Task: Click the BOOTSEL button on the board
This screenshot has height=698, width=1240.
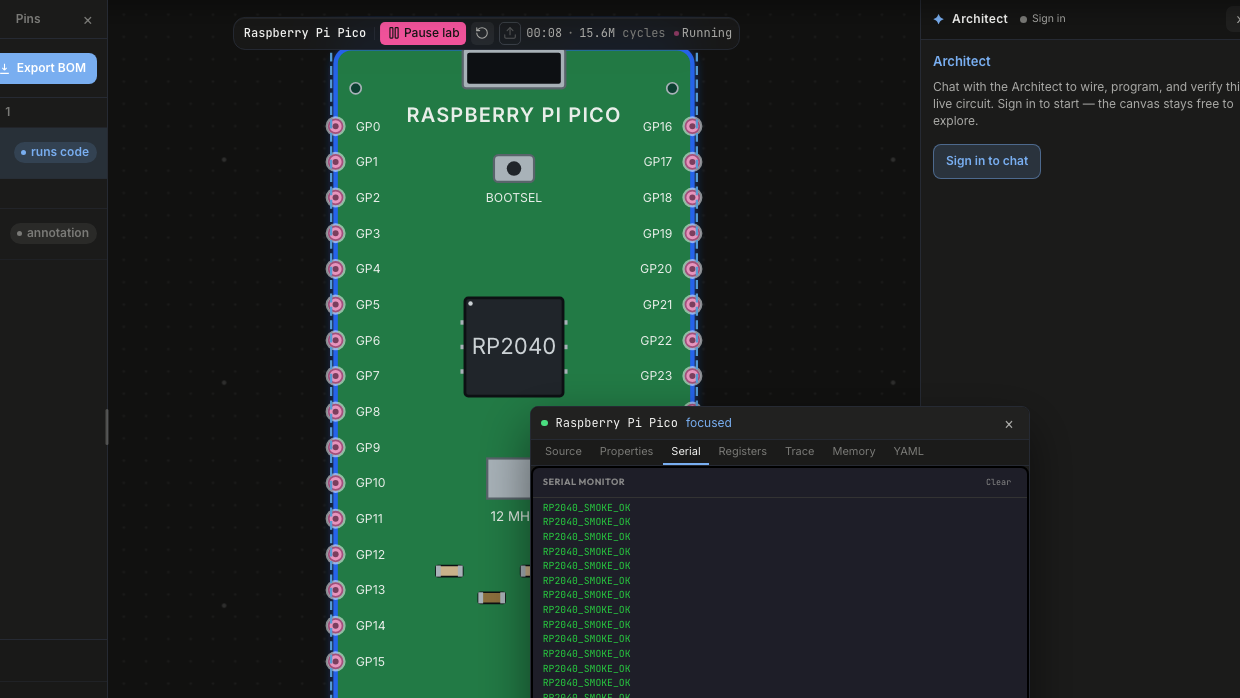Action: (x=514, y=168)
